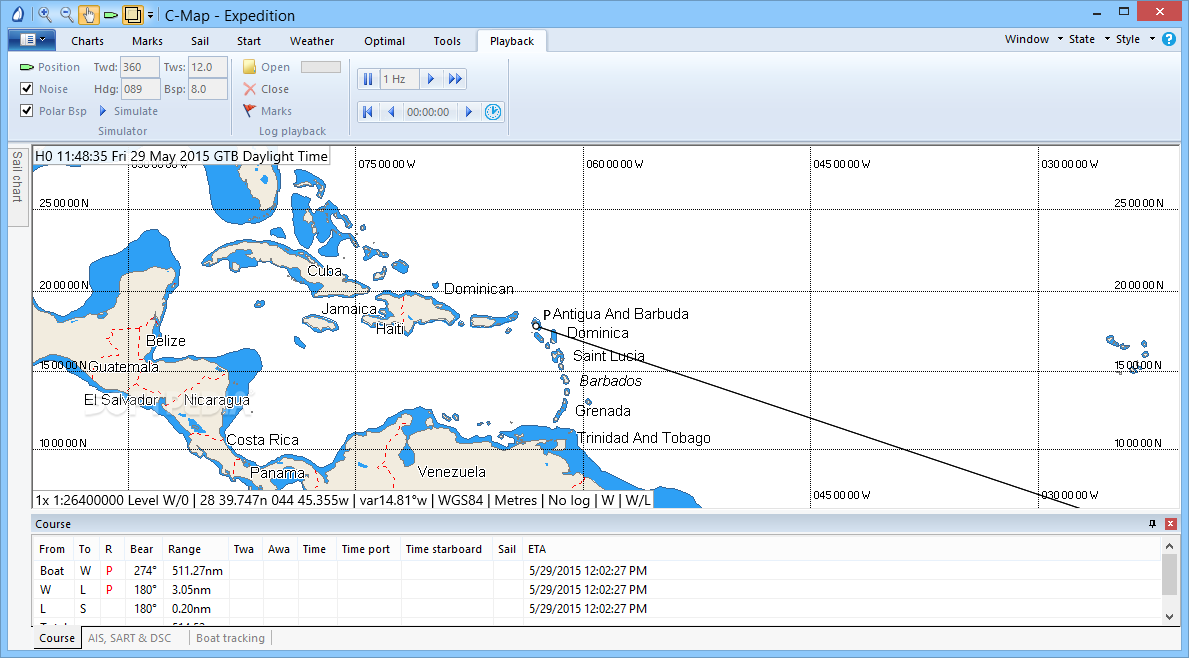Open the Optimal ribbon tab

pos(384,41)
